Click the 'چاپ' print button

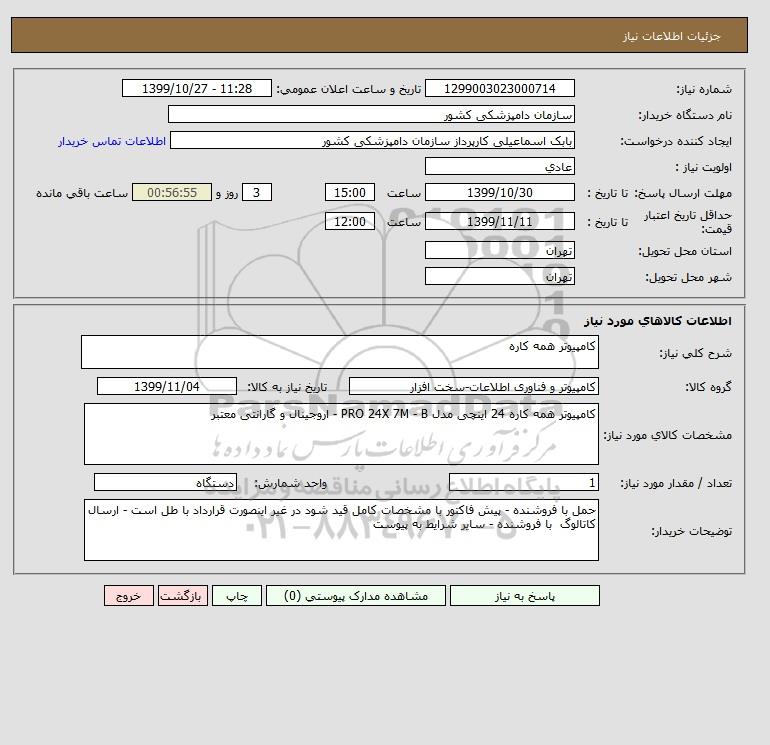click(x=237, y=595)
